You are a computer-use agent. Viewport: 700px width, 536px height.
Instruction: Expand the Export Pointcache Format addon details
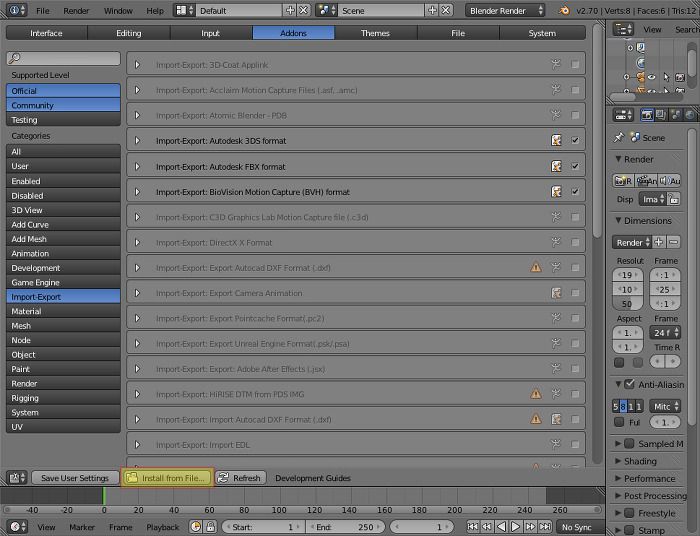[137, 318]
